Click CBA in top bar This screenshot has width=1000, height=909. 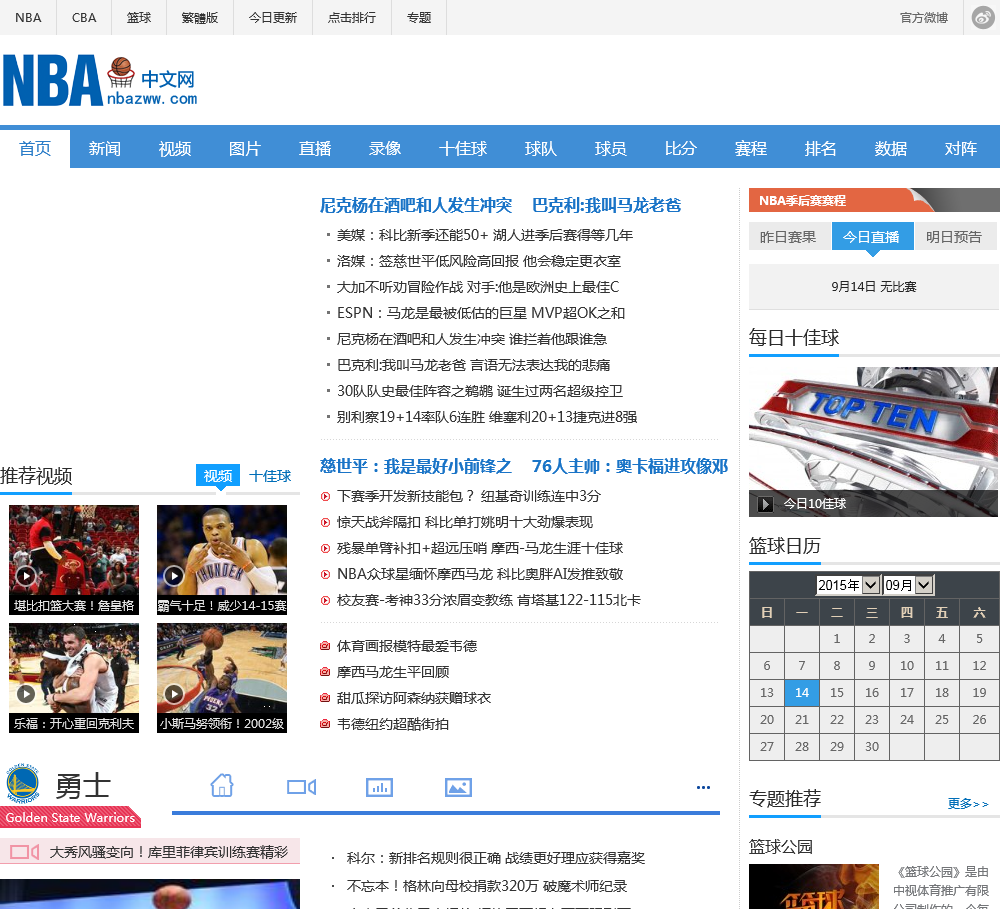pyautogui.click(x=84, y=18)
